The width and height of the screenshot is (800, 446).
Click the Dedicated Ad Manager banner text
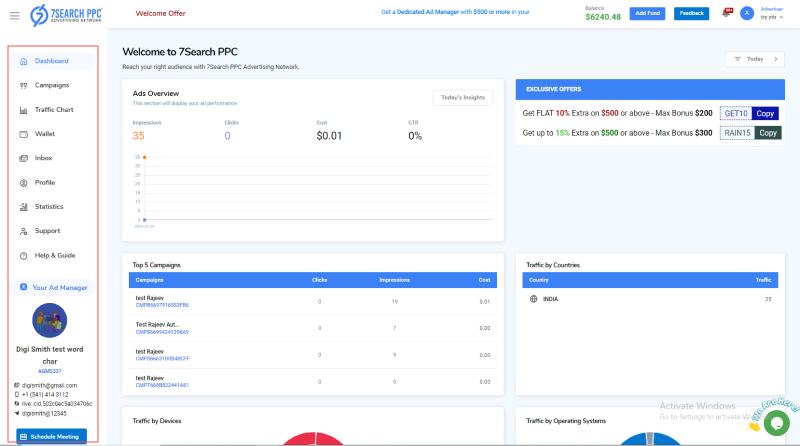coord(455,12)
